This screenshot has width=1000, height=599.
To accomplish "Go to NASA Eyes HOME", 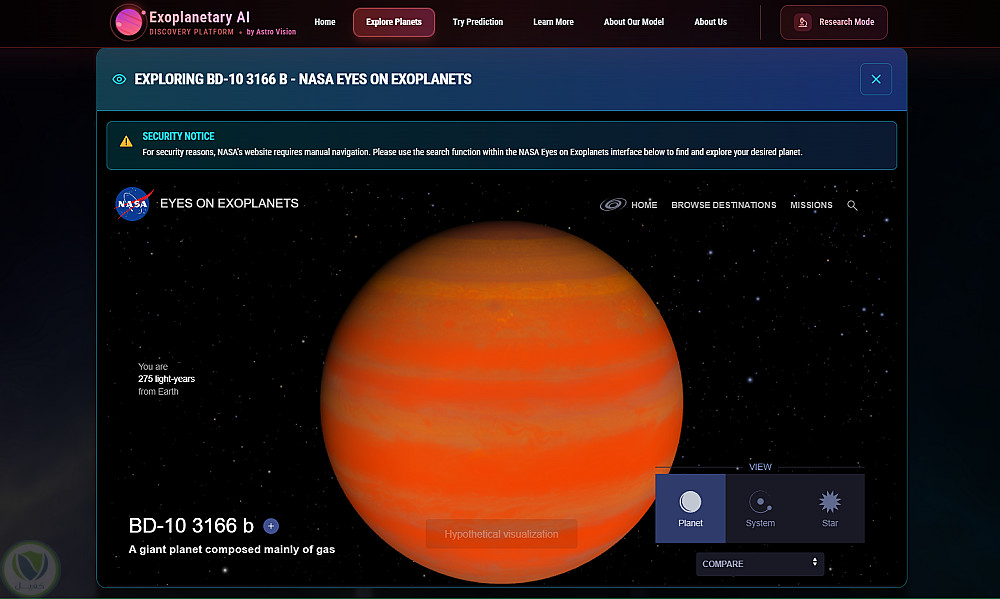I will [x=644, y=205].
